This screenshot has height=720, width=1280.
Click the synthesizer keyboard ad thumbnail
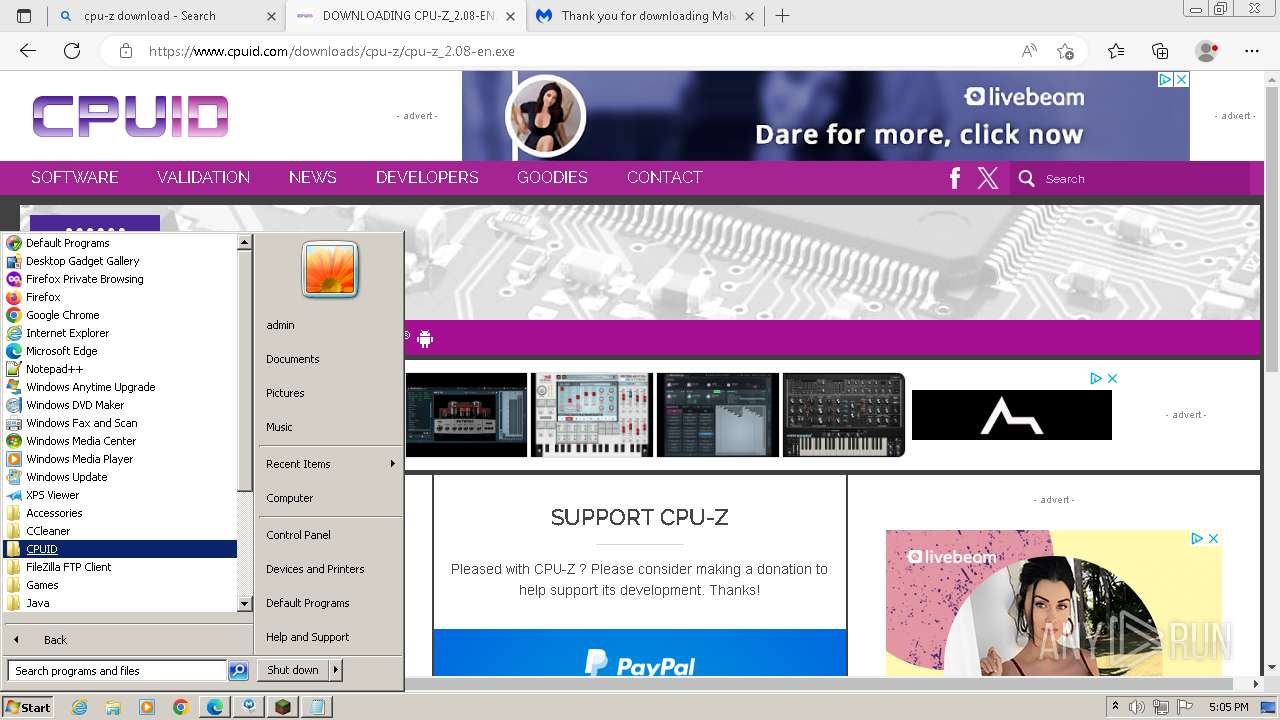tap(844, 415)
